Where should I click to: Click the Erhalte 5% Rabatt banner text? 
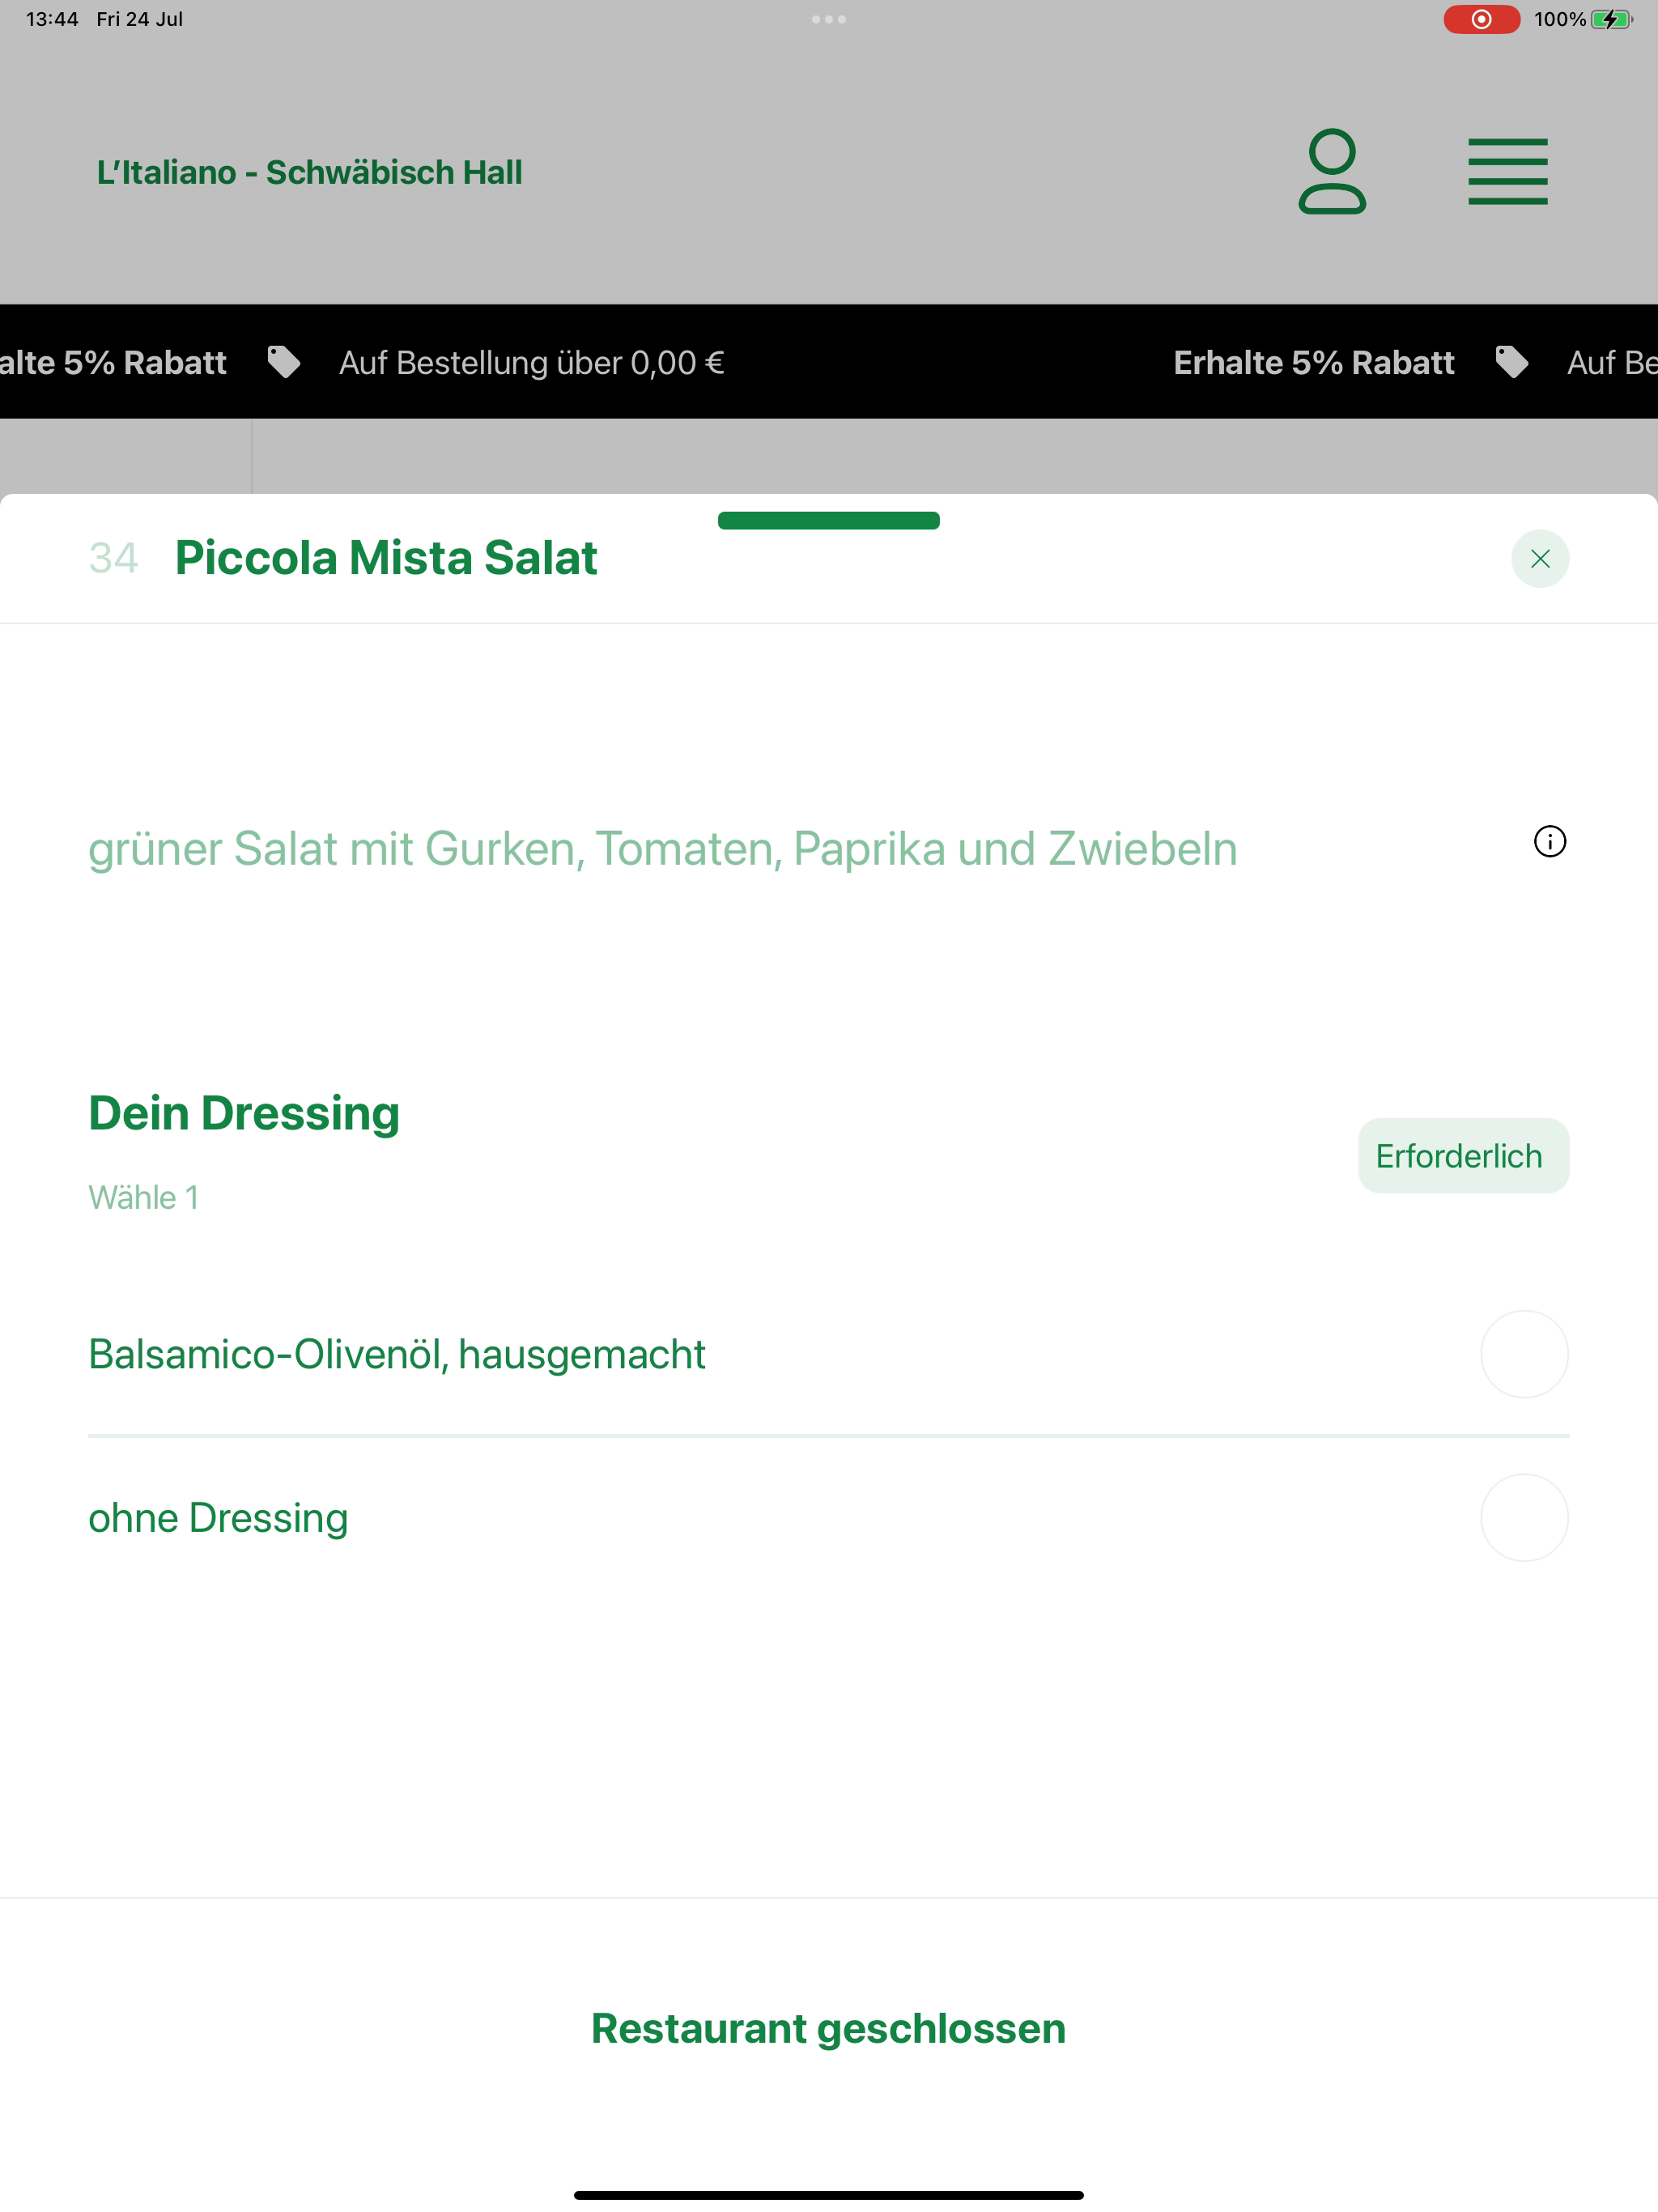pos(1313,362)
